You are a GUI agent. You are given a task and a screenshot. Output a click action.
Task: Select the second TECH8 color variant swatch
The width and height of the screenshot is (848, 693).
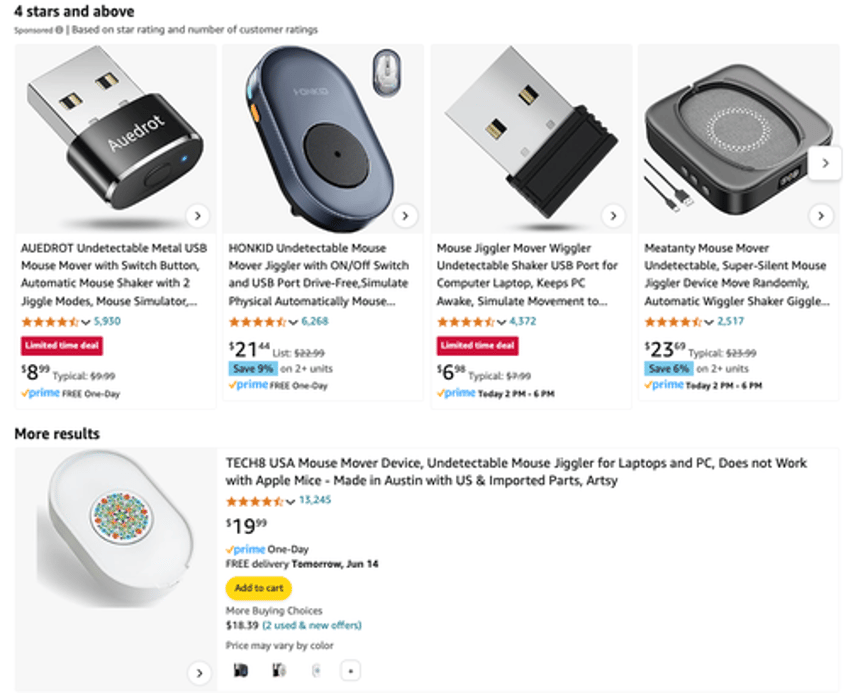click(x=279, y=671)
